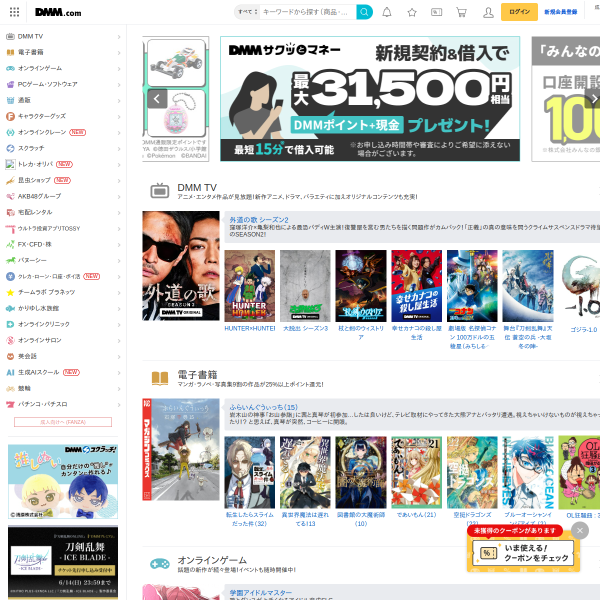Click the 英会話 sidebar icon
The width and height of the screenshot is (600, 600).
tap(10, 356)
